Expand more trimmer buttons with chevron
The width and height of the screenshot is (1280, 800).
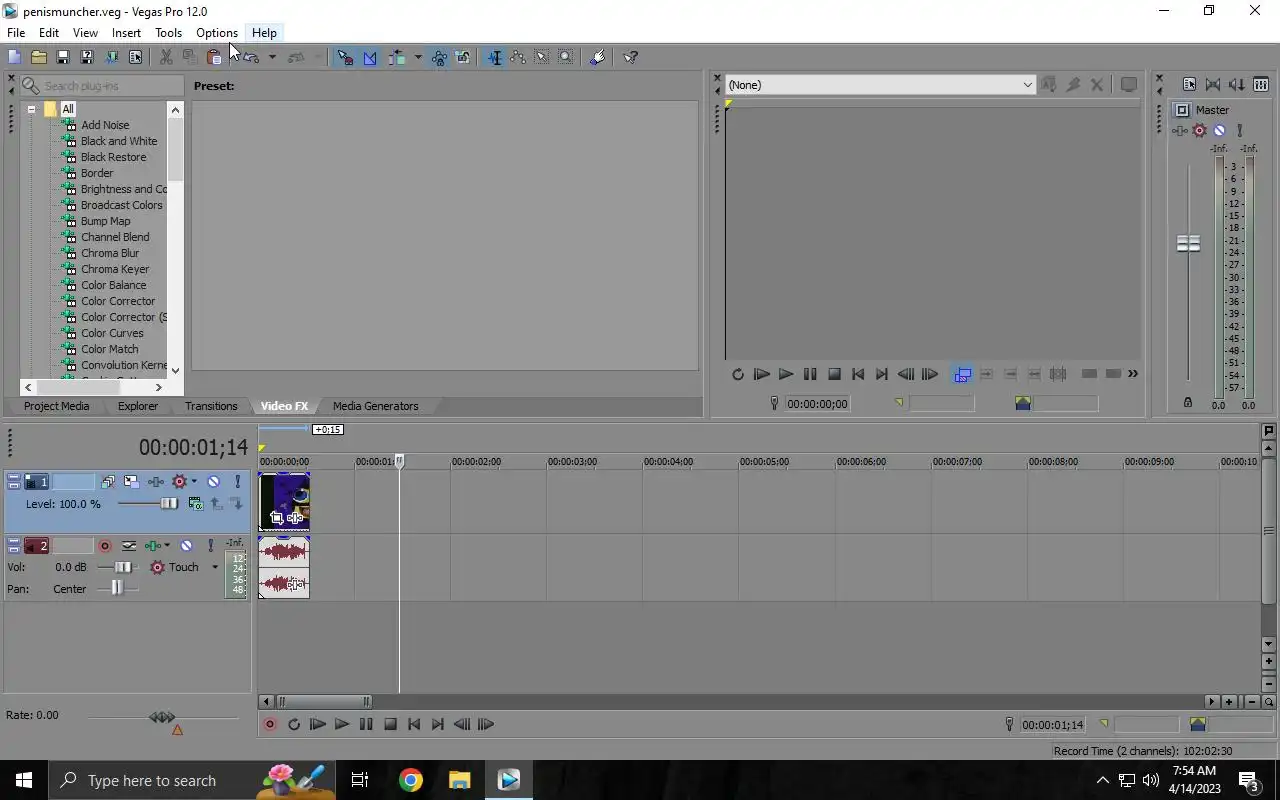(1132, 374)
